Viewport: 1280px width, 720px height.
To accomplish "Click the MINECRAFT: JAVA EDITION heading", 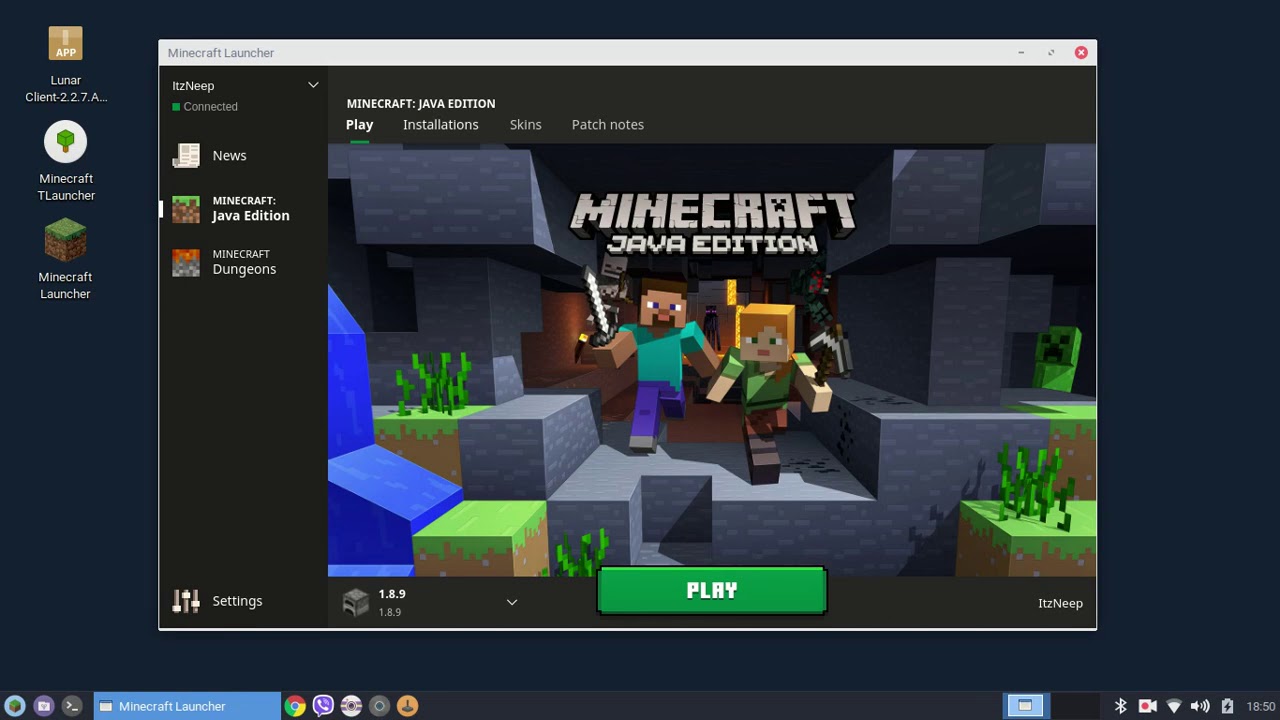I will click(x=421, y=103).
